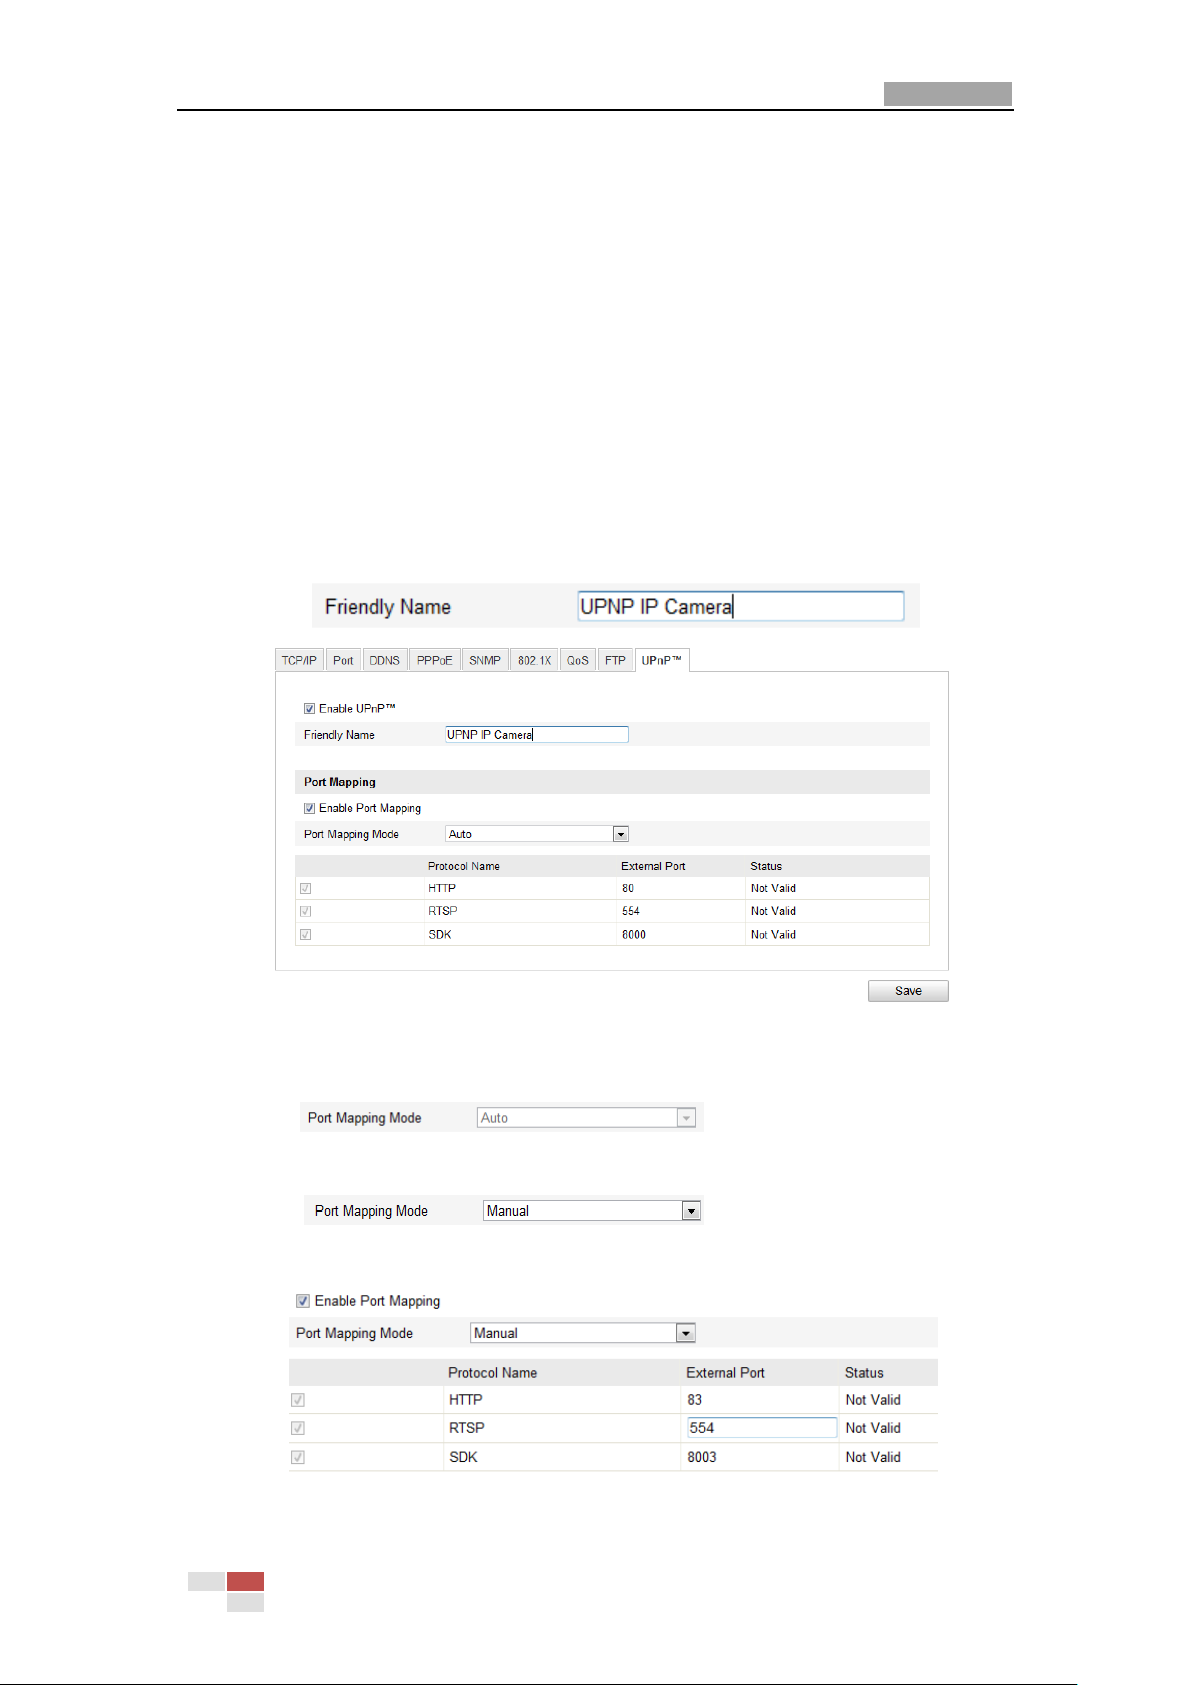Open the Port tab
Screen dimensions: 1192x1685
click(343, 660)
